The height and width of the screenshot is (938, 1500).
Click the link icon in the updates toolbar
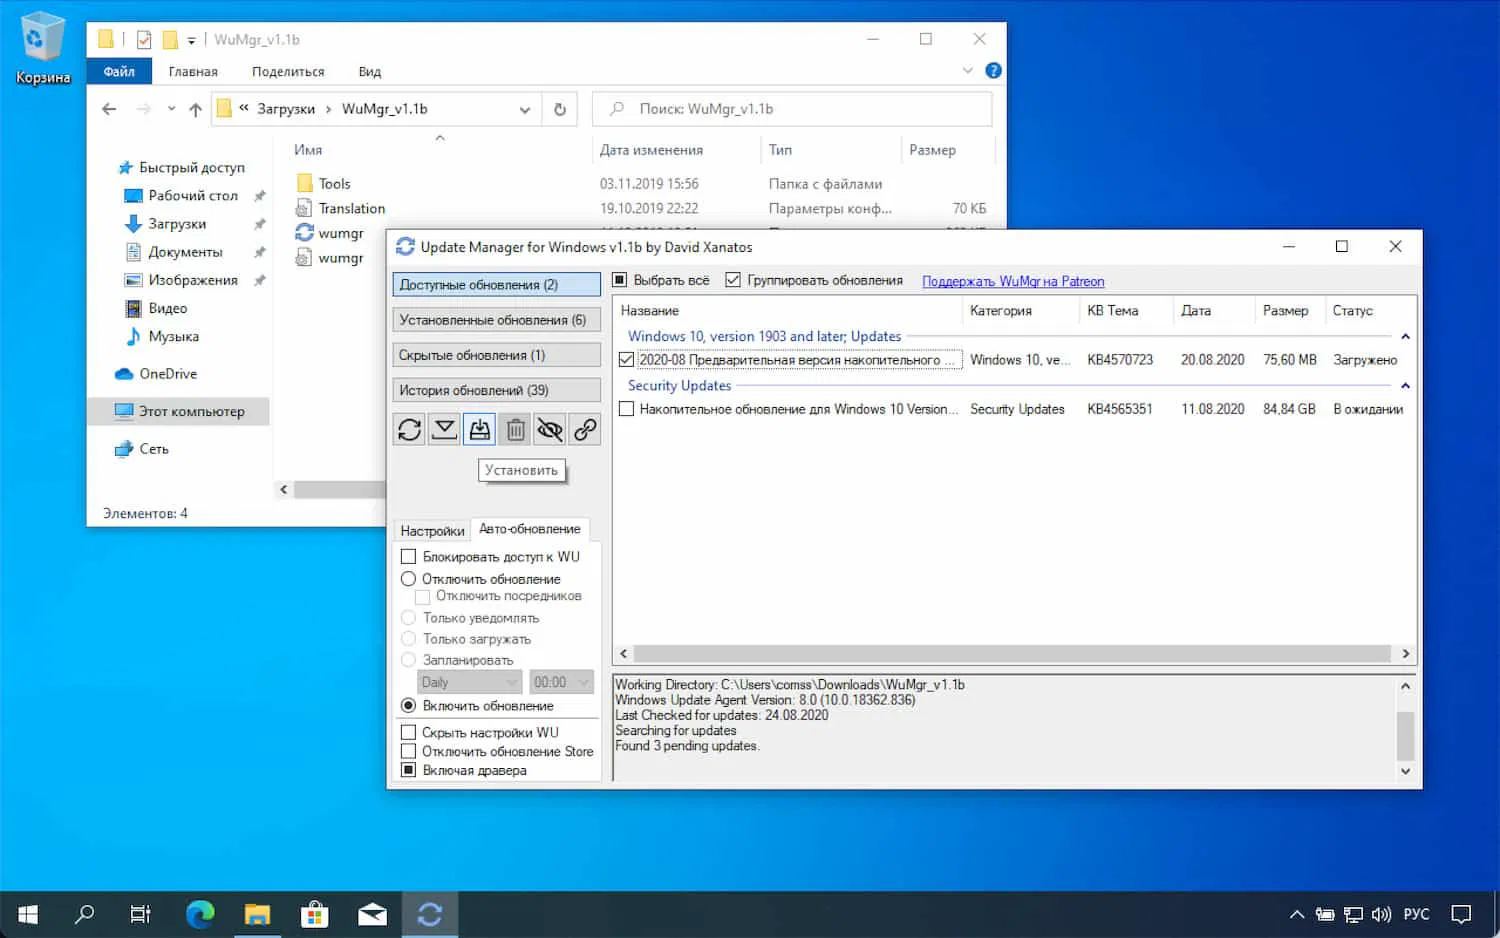585,429
